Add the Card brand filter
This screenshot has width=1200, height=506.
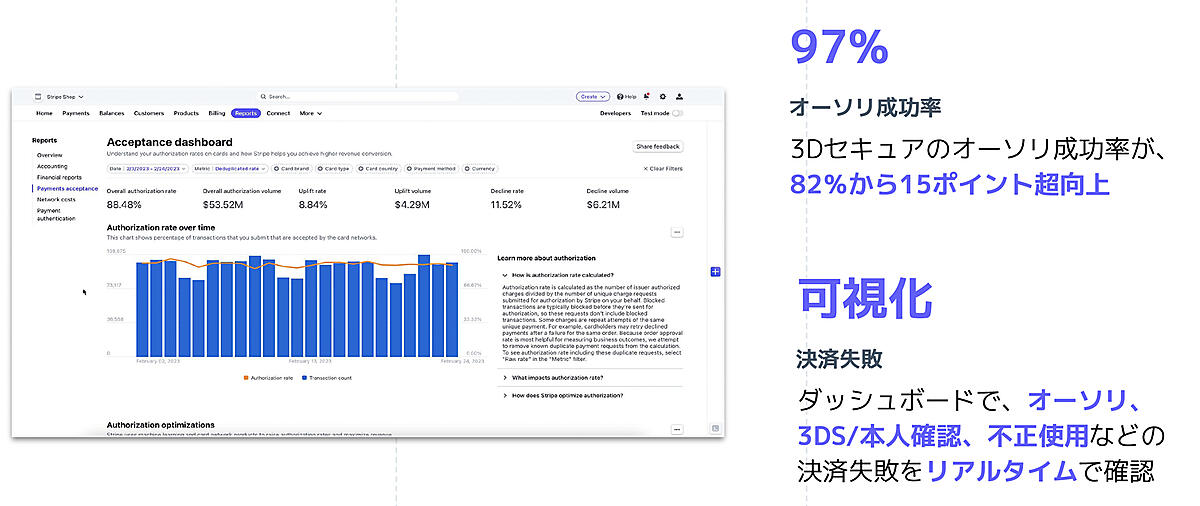point(291,169)
